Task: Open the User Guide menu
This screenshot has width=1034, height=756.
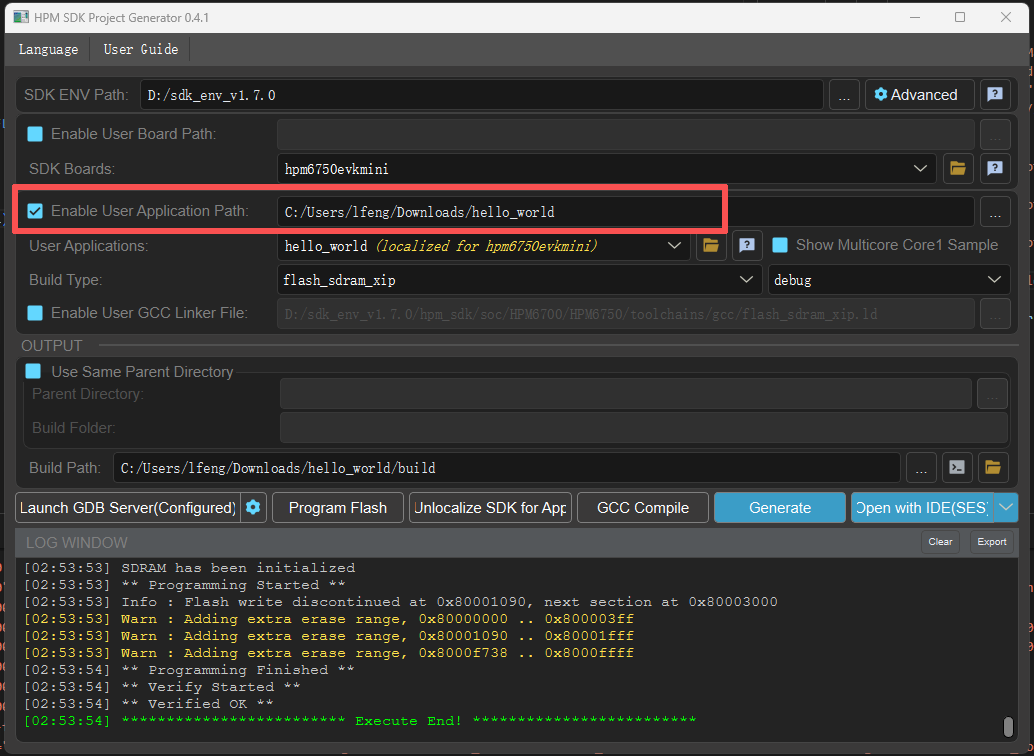Action: tap(140, 49)
